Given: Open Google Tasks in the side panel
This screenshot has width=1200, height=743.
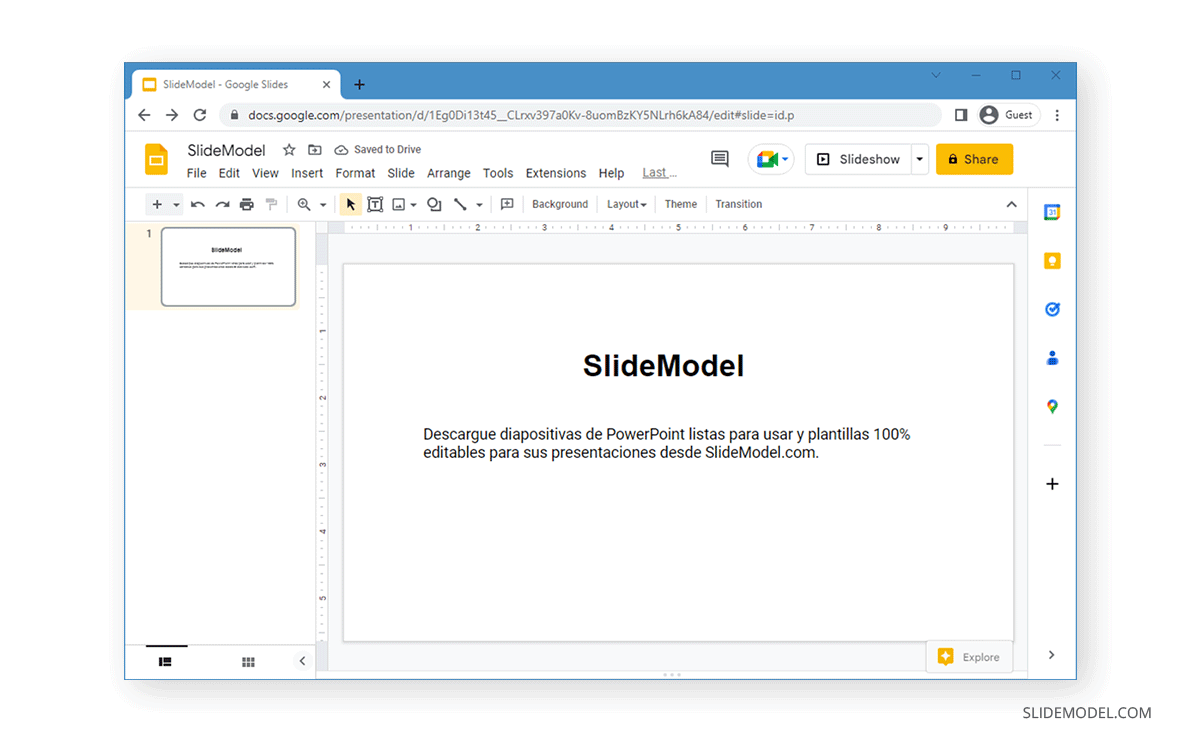Looking at the screenshot, I should tap(1052, 309).
